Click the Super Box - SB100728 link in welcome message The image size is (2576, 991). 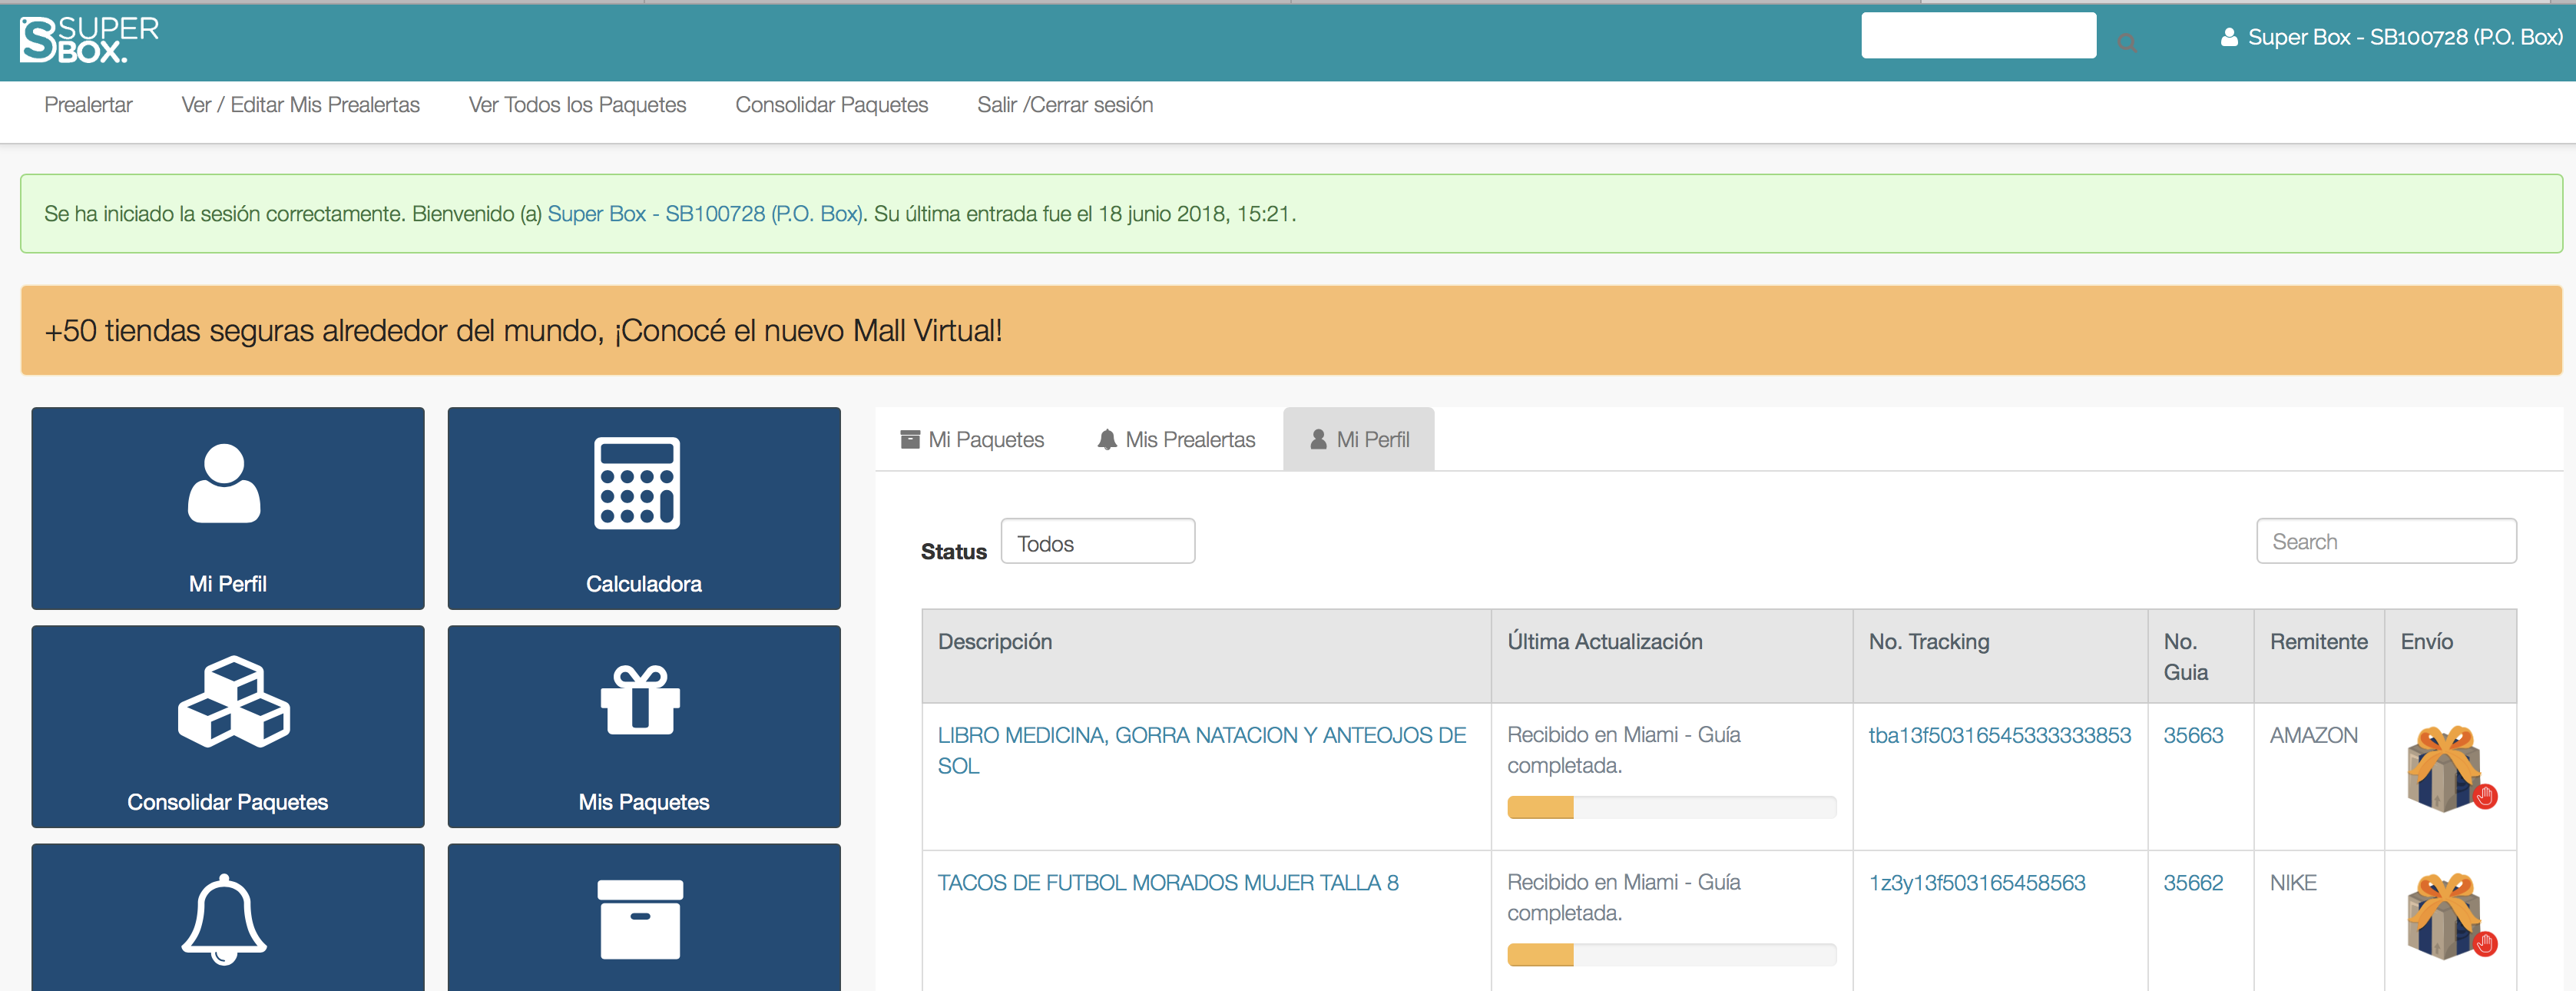(705, 214)
